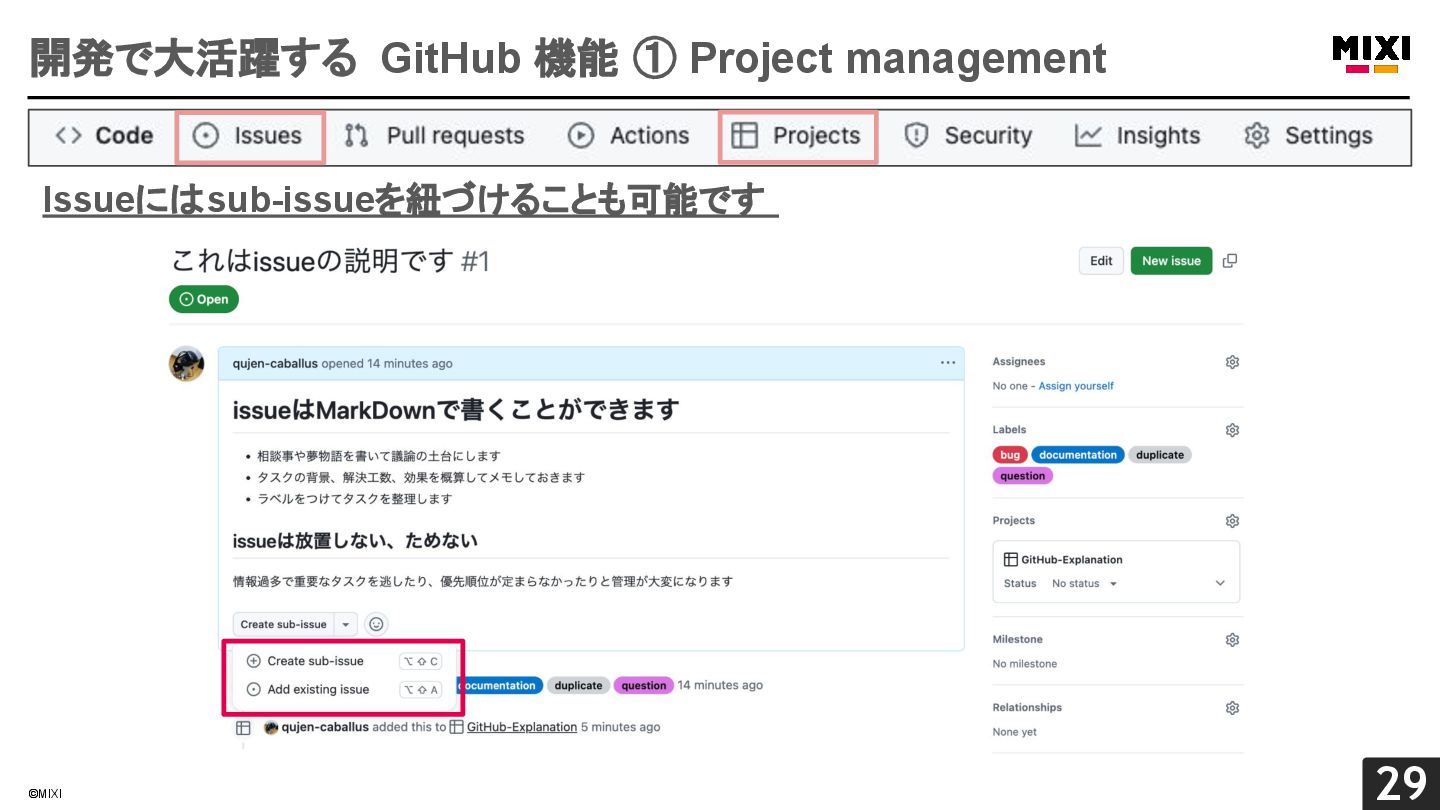1440x810 pixels.
Task: Open Milestone settings gear
Action: 1232,640
